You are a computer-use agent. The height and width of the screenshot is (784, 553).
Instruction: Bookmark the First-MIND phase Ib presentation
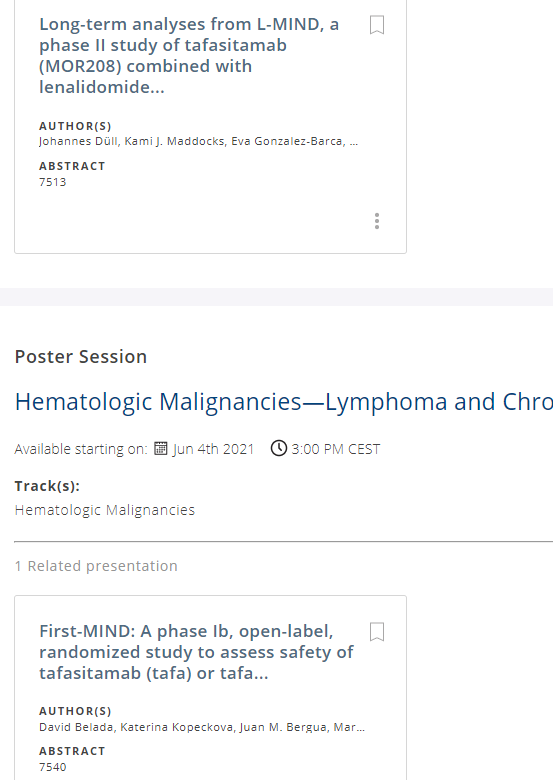(x=377, y=632)
